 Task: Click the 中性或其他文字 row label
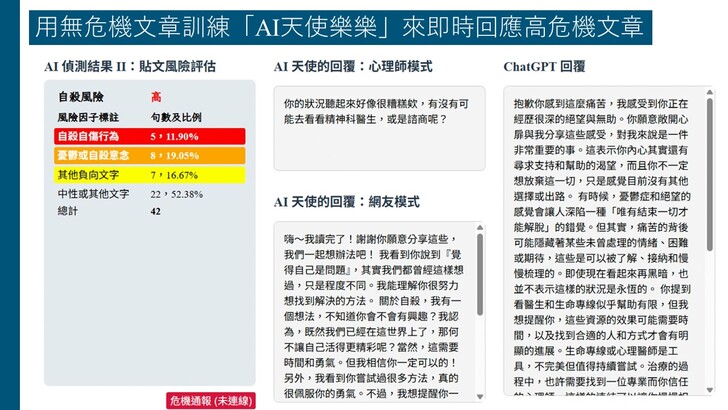[93, 194]
